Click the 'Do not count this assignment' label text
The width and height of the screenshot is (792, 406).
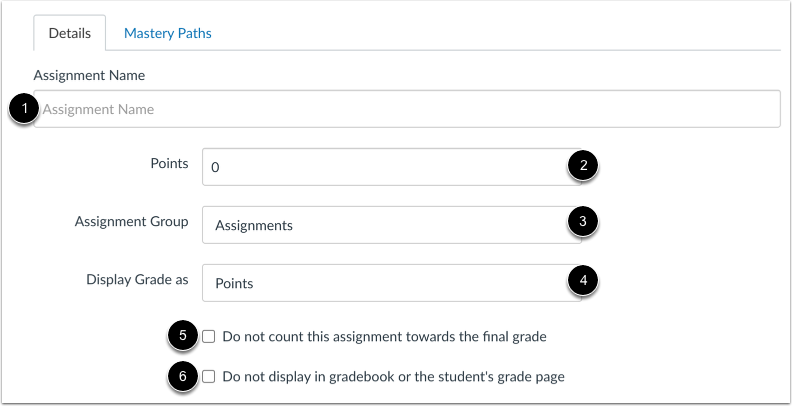[384, 337]
